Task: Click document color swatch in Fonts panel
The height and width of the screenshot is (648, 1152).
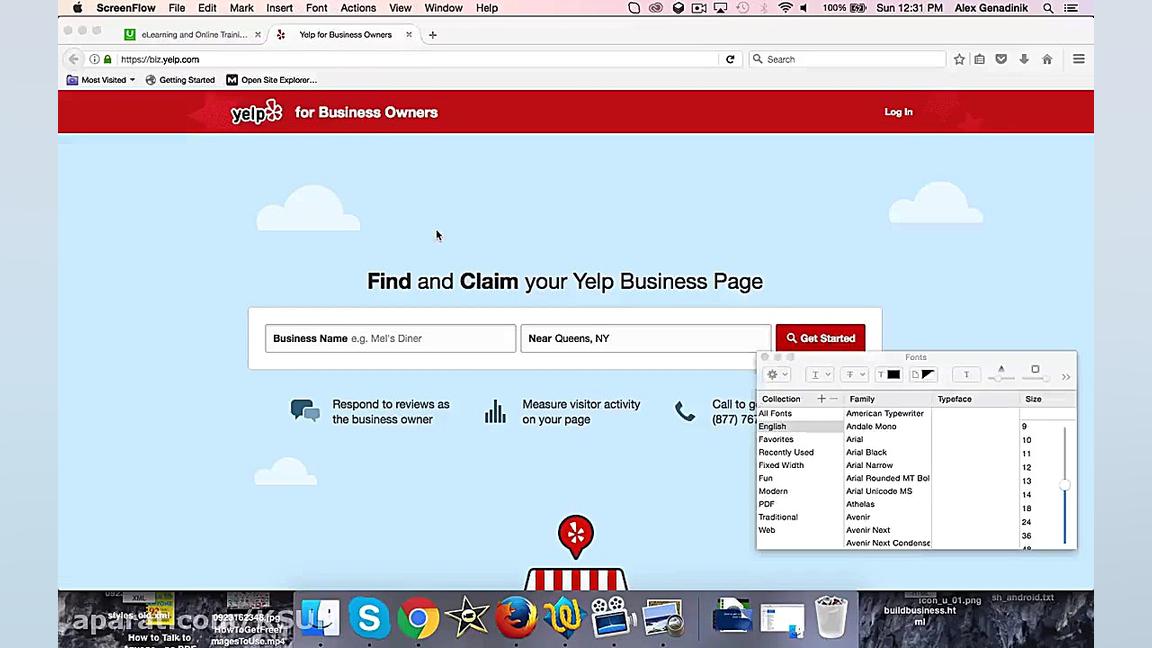Action: tap(924, 375)
